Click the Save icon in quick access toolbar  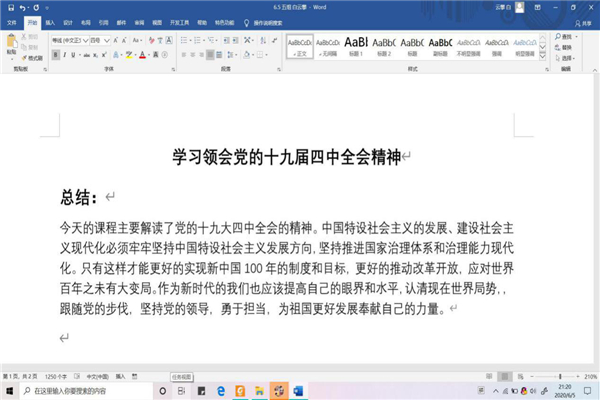point(8,8)
